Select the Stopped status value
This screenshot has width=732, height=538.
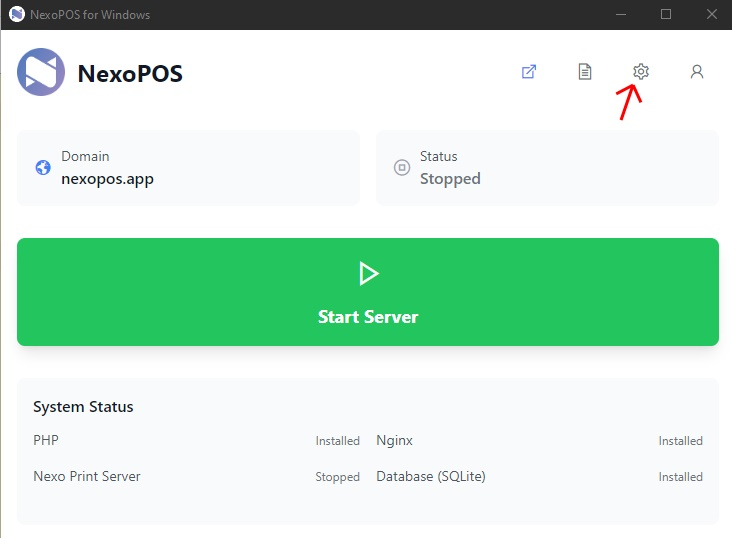[x=450, y=179]
